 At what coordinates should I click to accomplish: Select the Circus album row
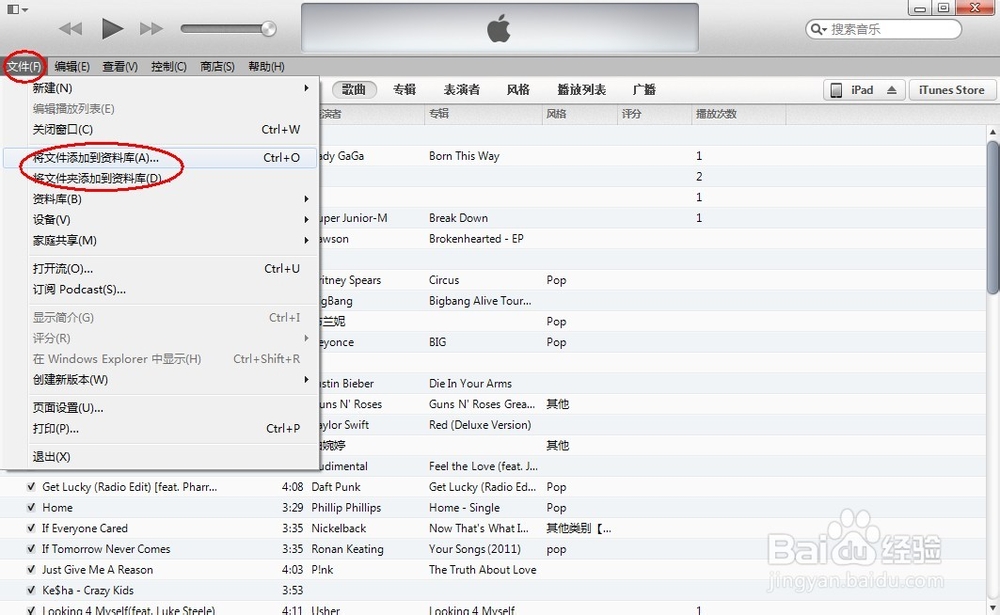[x=444, y=280]
